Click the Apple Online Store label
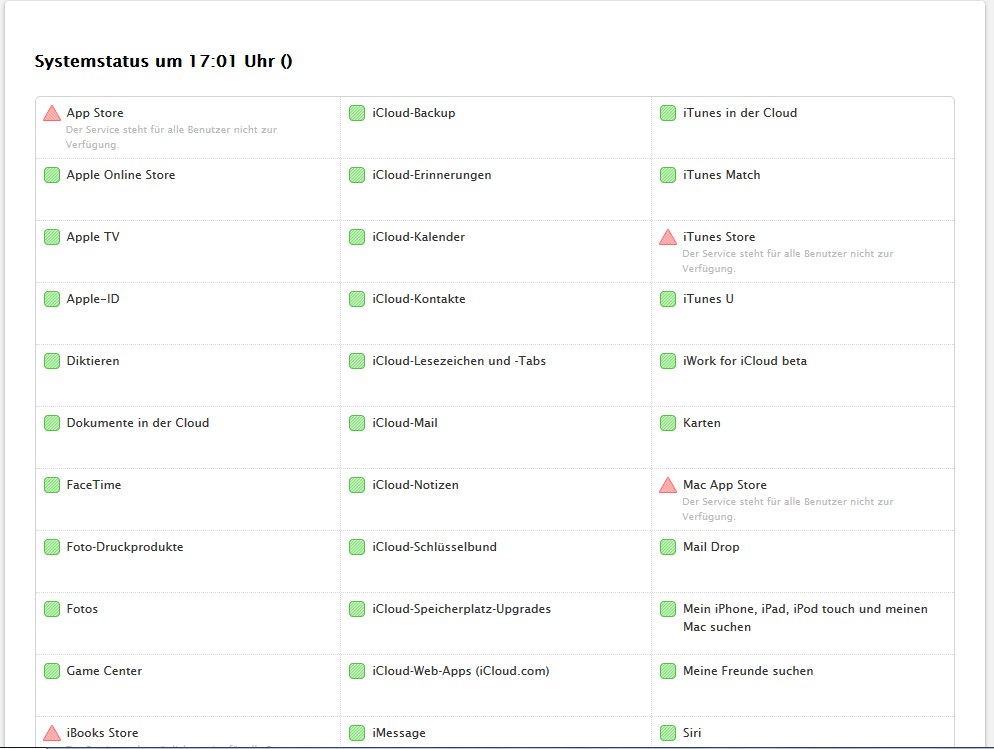Screen dimensions: 994x749 121,175
